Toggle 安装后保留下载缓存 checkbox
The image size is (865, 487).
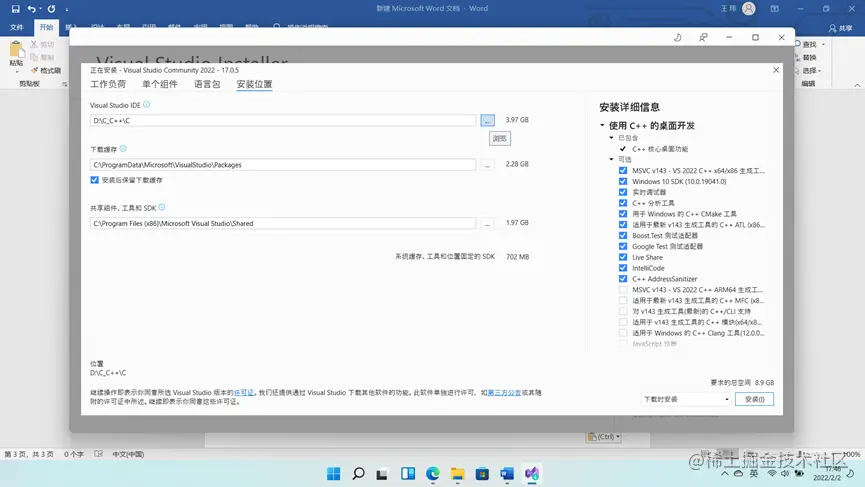[x=94, y=180]
